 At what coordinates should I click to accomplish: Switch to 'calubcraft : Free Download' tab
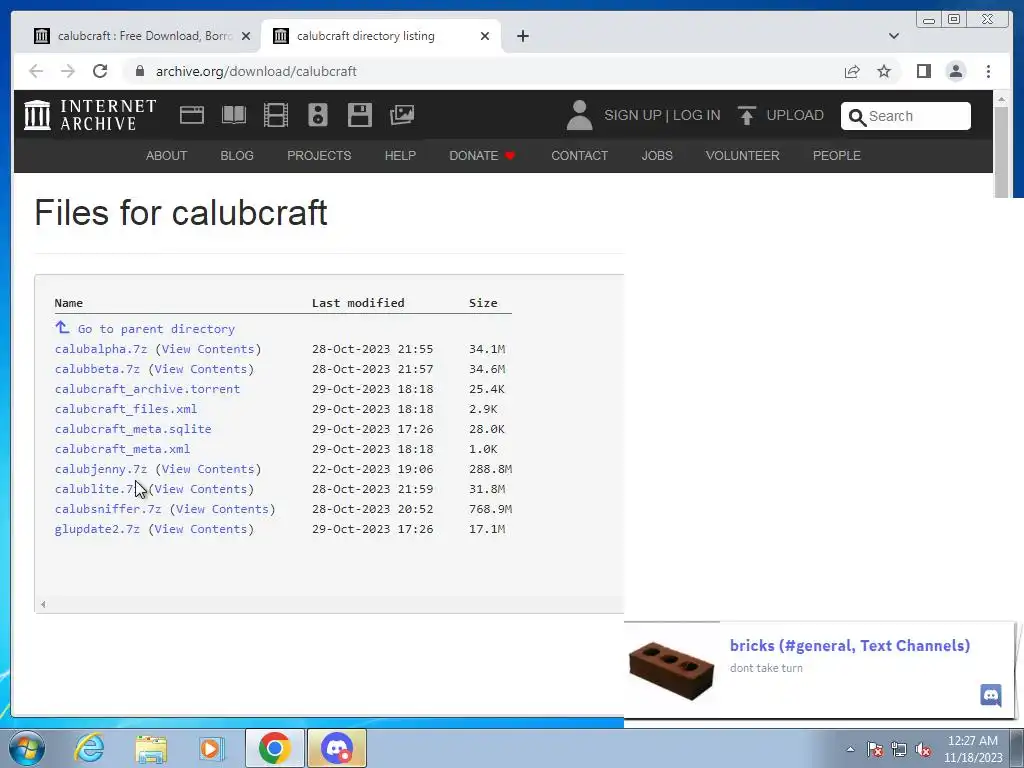[x=143, y=36]
